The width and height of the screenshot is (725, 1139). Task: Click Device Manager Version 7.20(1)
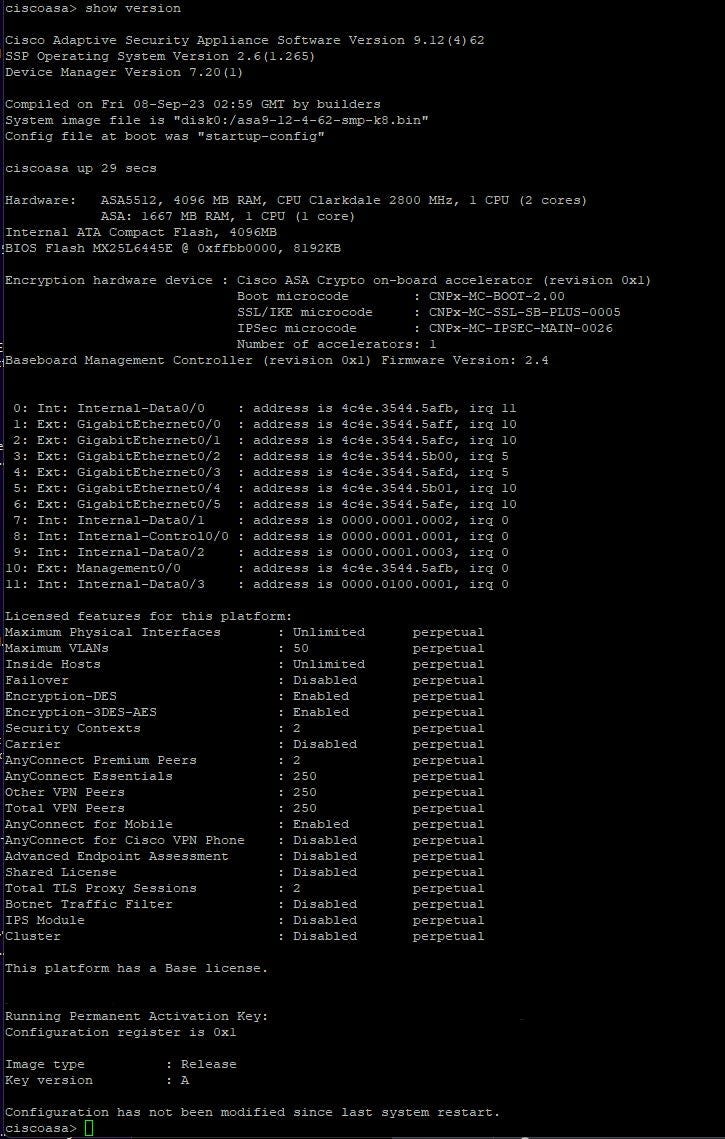[124, 73]
